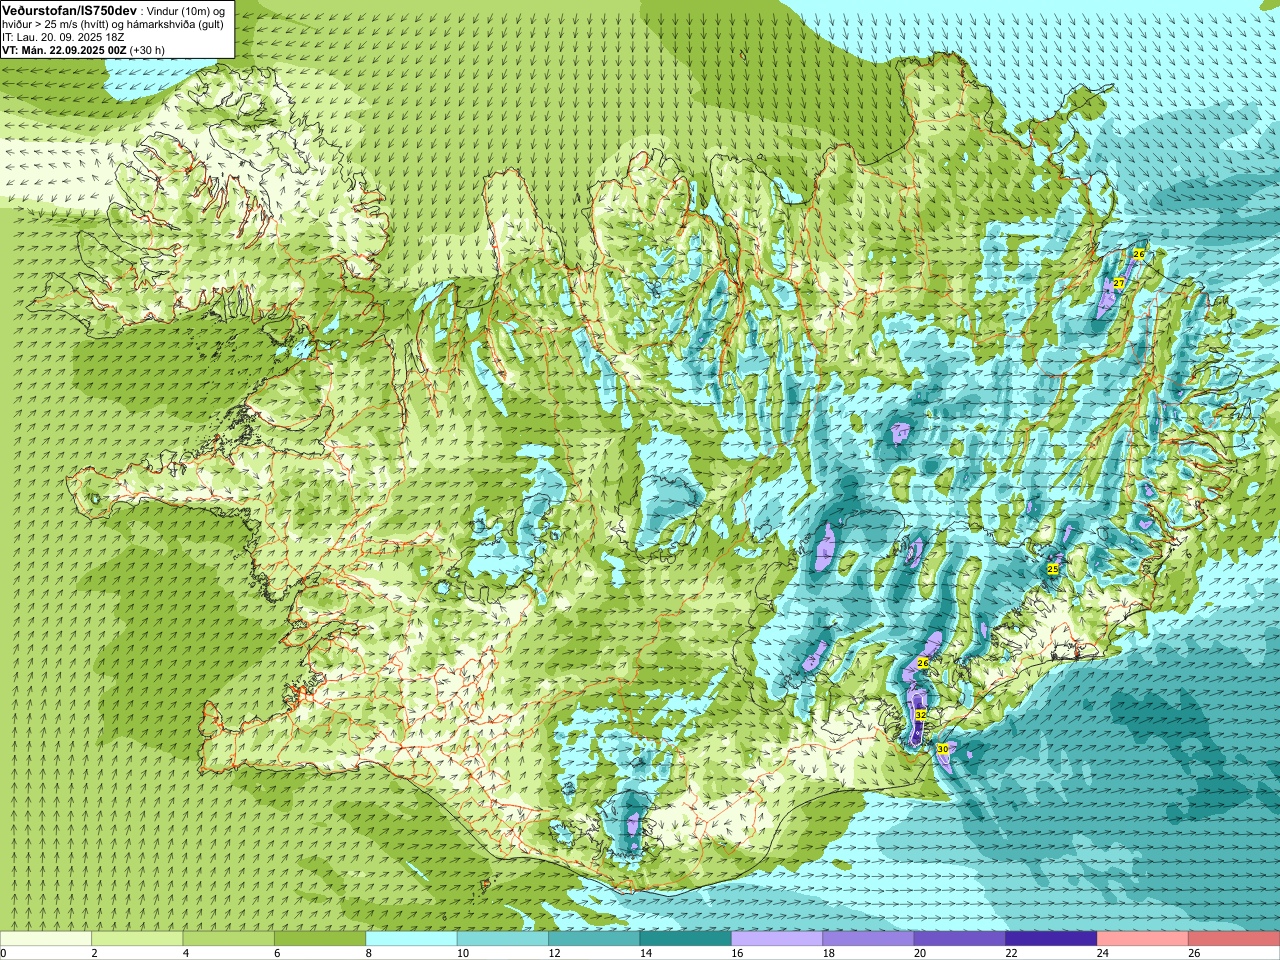1280x960 pixels.
Task: Click the light lavender 16–18 m/s legend swatch
Action: [x=777, y=939]
